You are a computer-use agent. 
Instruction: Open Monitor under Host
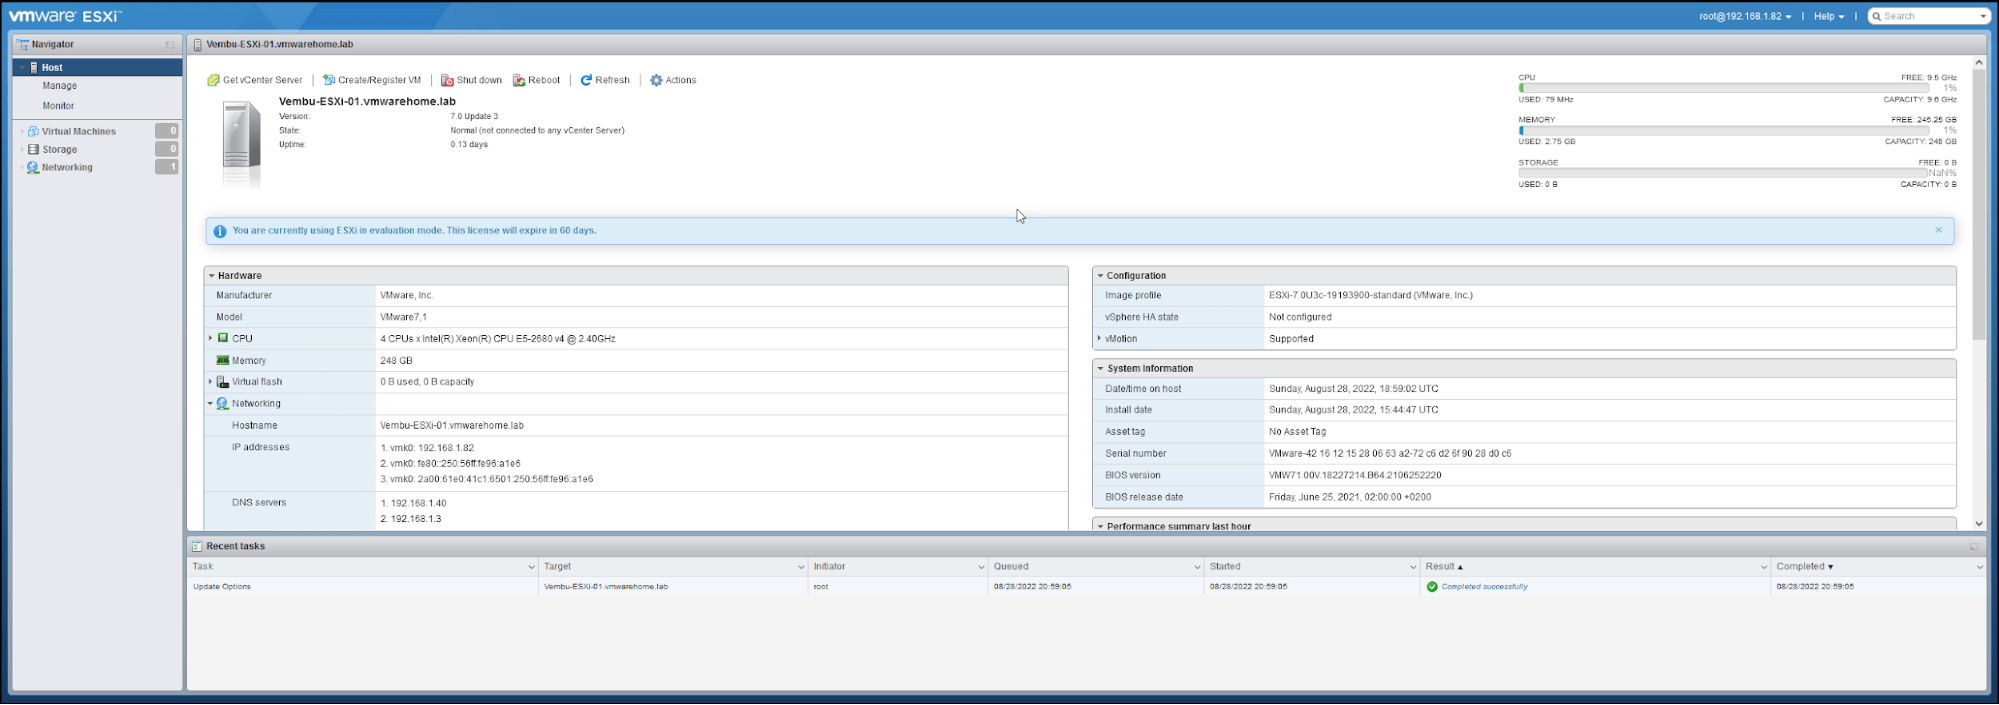click(x=58, y=106)
